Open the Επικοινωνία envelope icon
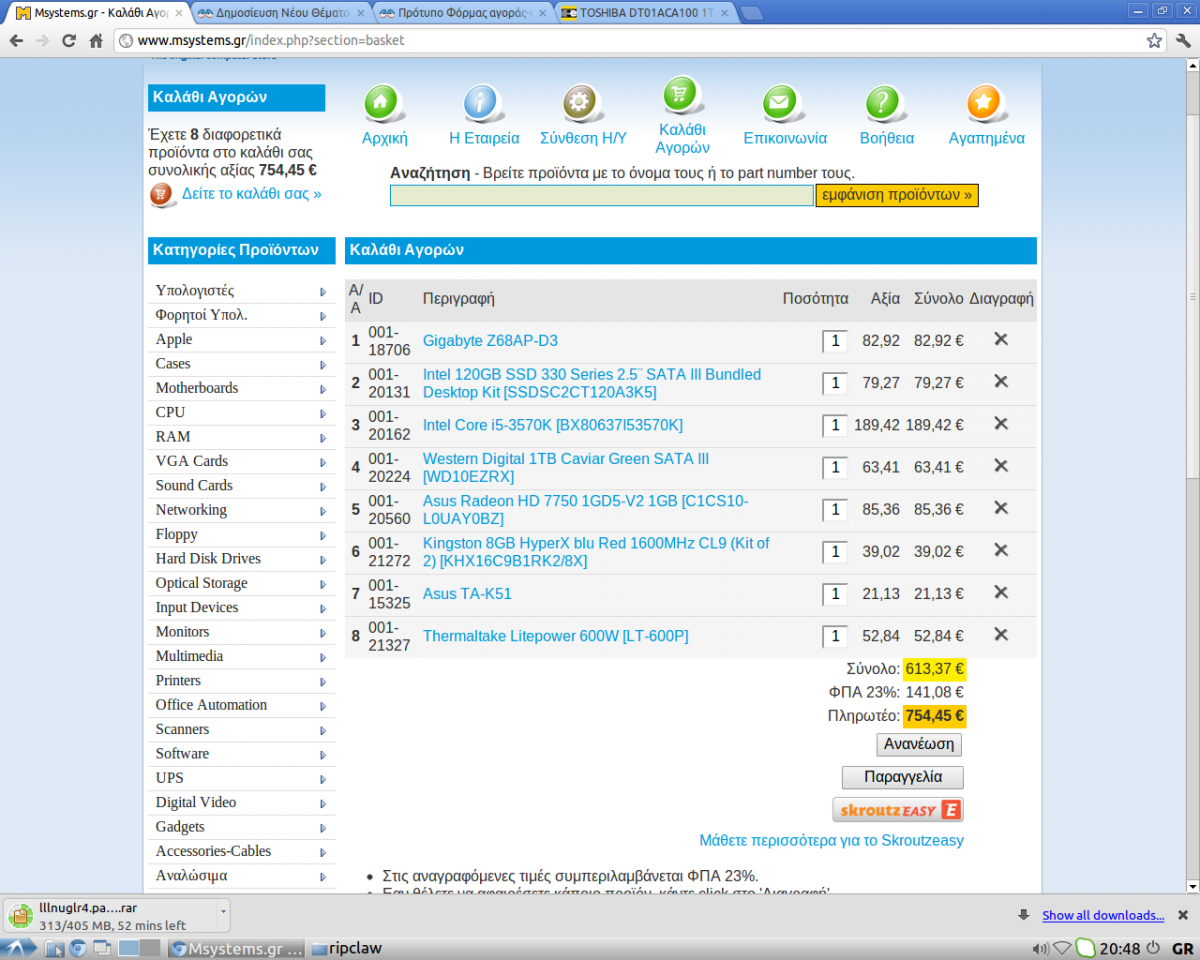Viewport: 1200px width, 960px height. (784, 103)
